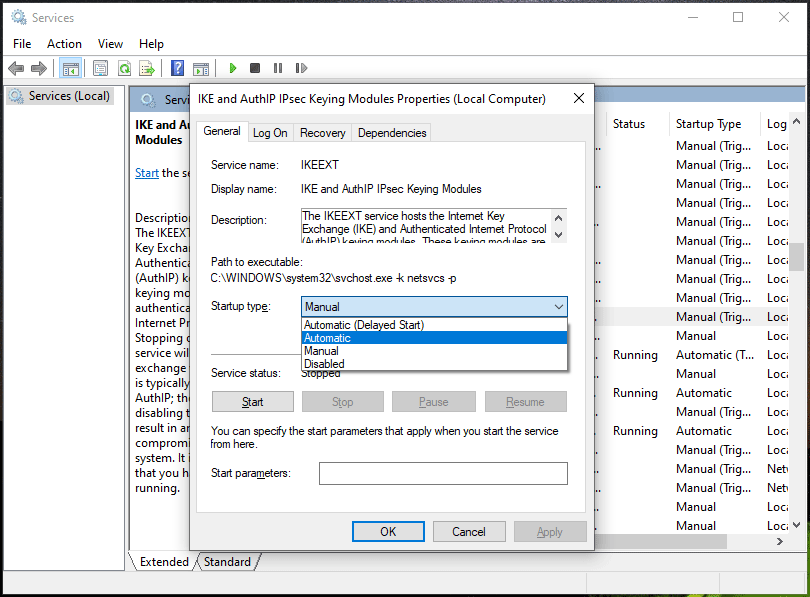The height and width of the screenshot is (597, 810).
Task: Toggle the Show/Hide Console Tree icon
Action: coord(70,68)
